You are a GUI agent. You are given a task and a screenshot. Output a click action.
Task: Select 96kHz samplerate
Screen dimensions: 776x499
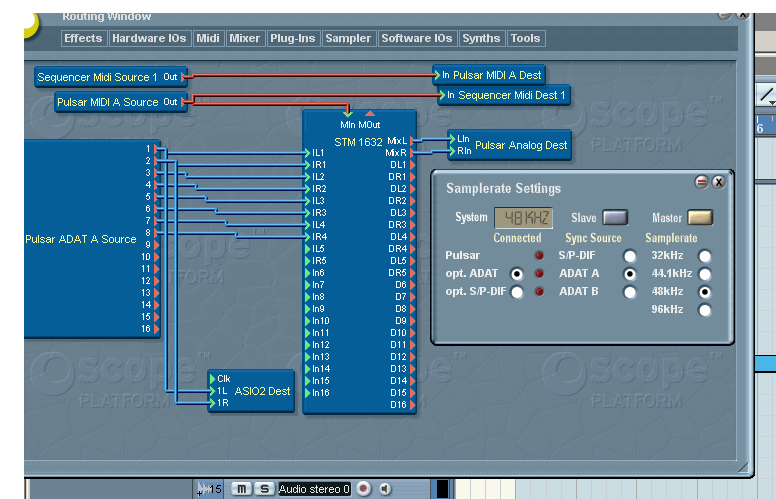(705, 310)
